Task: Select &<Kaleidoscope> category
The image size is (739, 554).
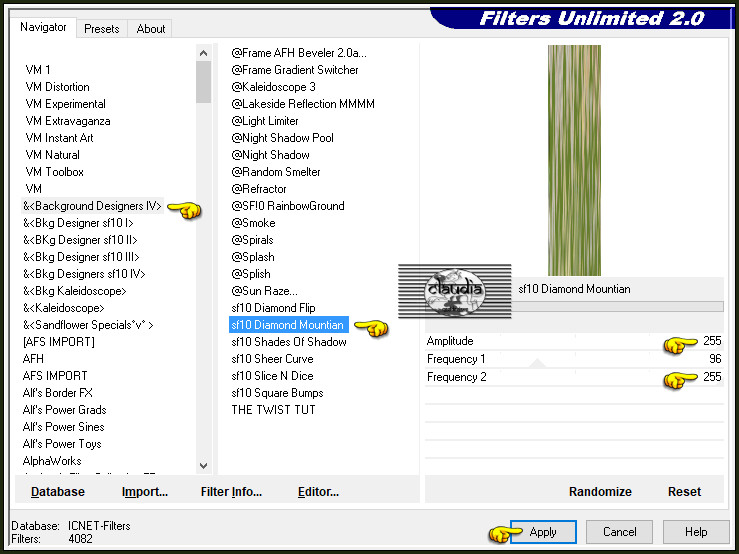Action: click(64, 307)
